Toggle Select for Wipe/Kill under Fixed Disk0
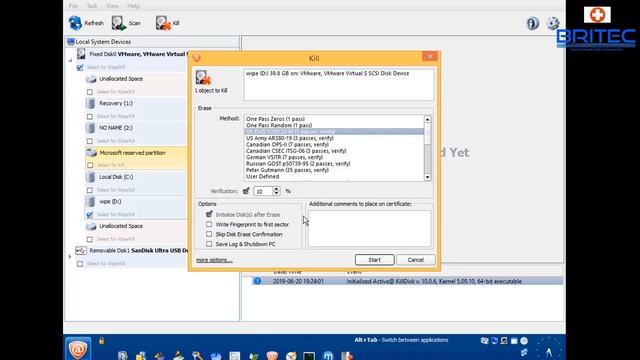This screenshot has width=640, height=360. (x=80, y=67)
